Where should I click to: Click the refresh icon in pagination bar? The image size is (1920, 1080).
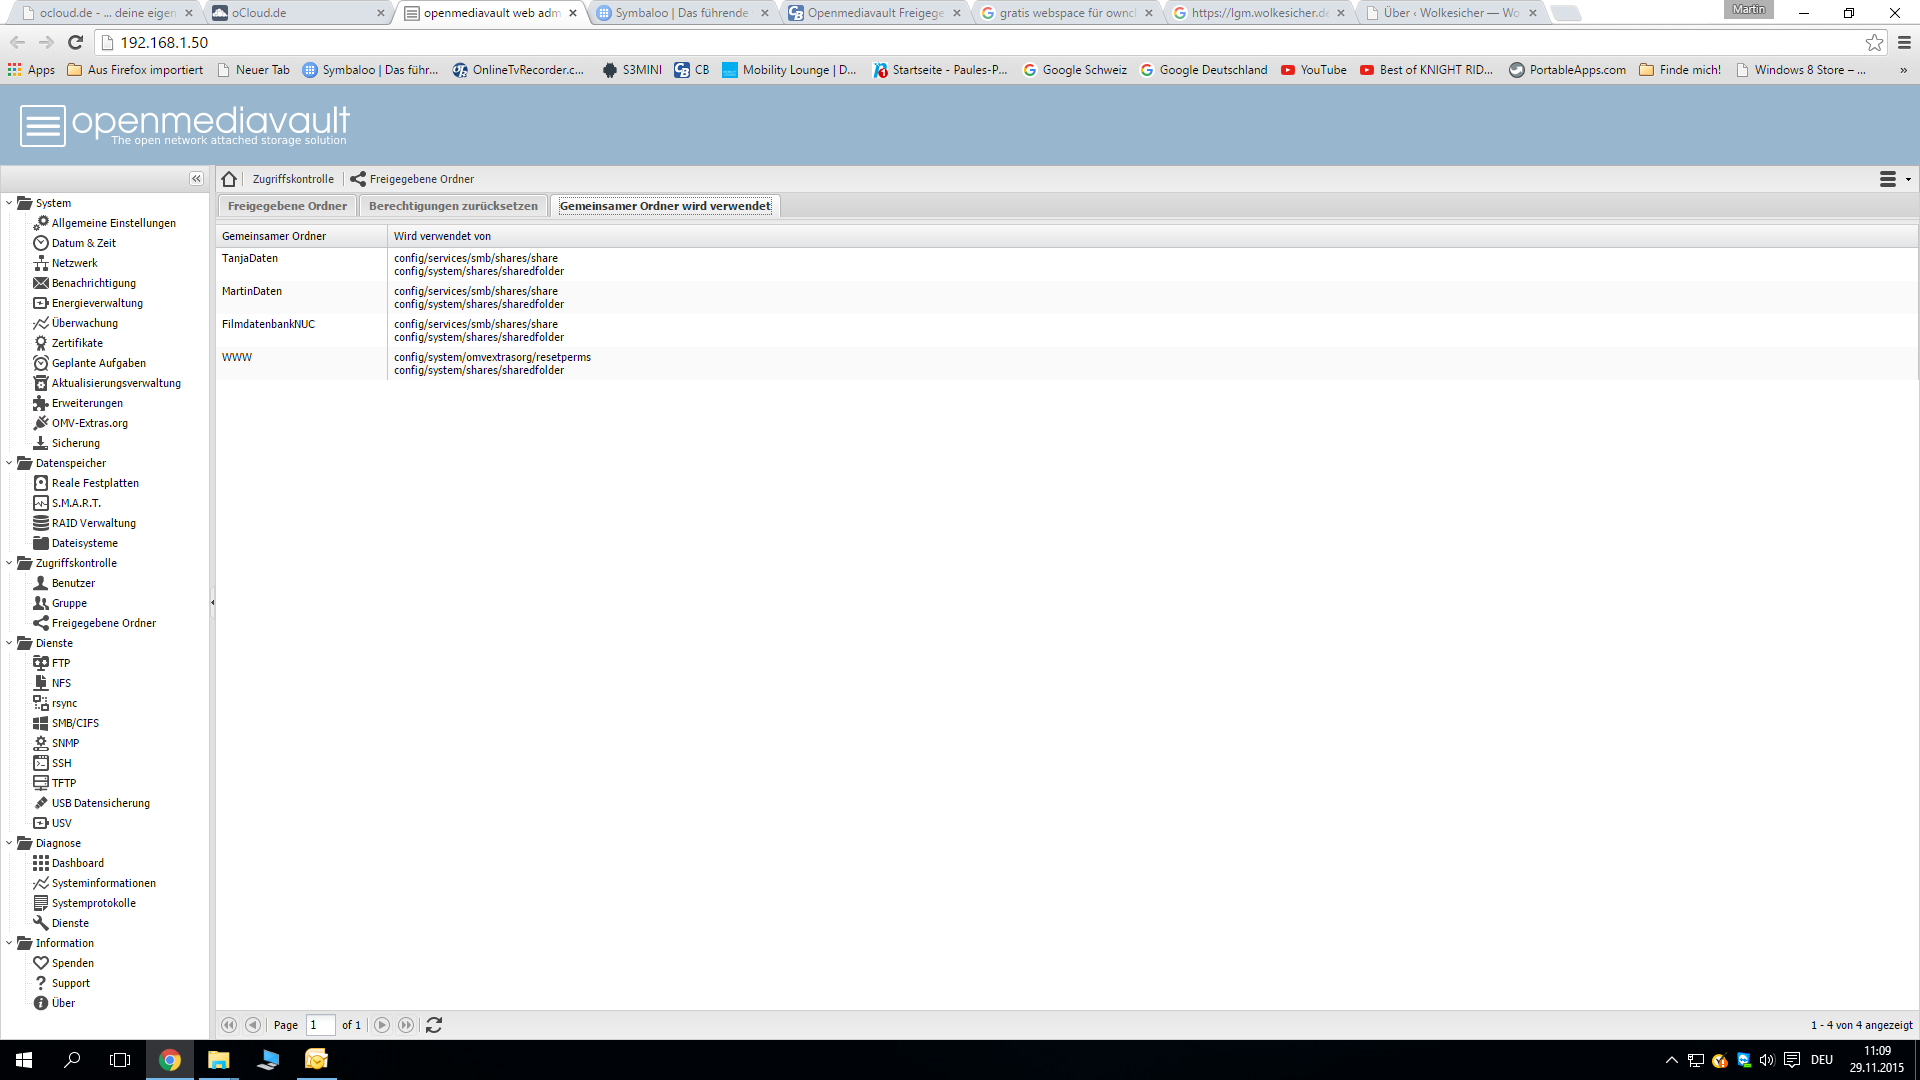pyautogui.click(x=434, y=1025)
